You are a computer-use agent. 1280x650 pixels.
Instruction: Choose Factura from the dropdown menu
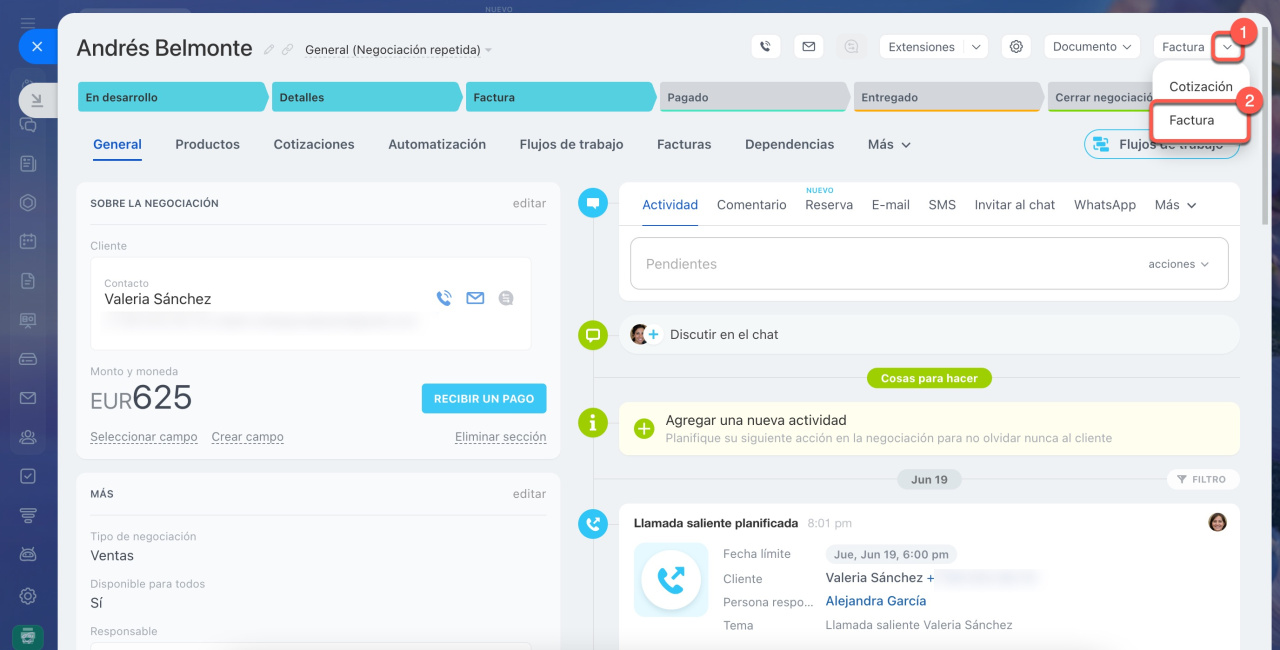1201,121
